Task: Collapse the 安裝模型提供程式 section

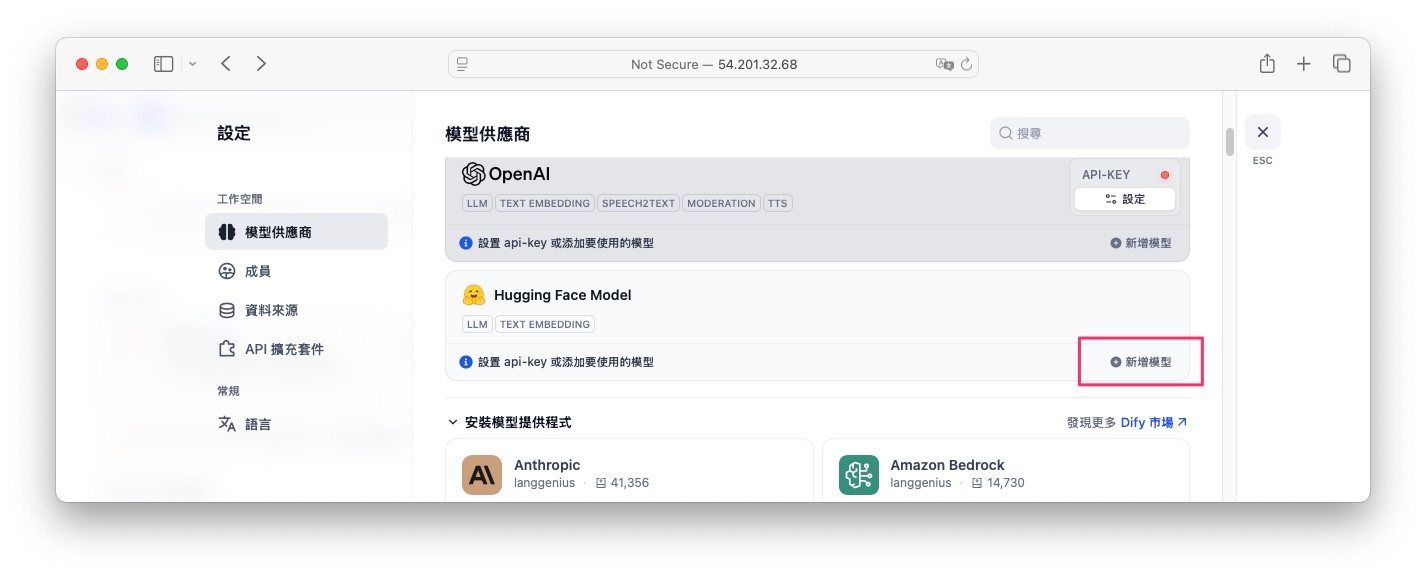Action: (x=452, y=423)
